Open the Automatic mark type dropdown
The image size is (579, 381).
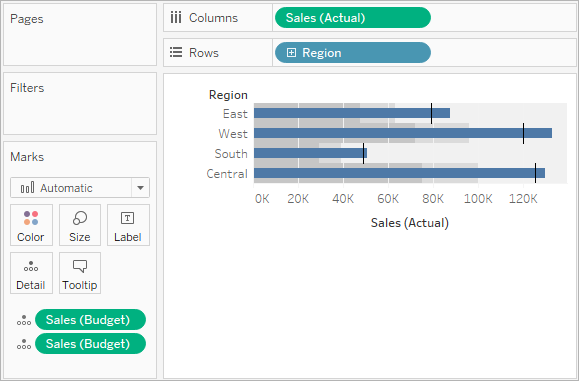[x=140, y=188]
